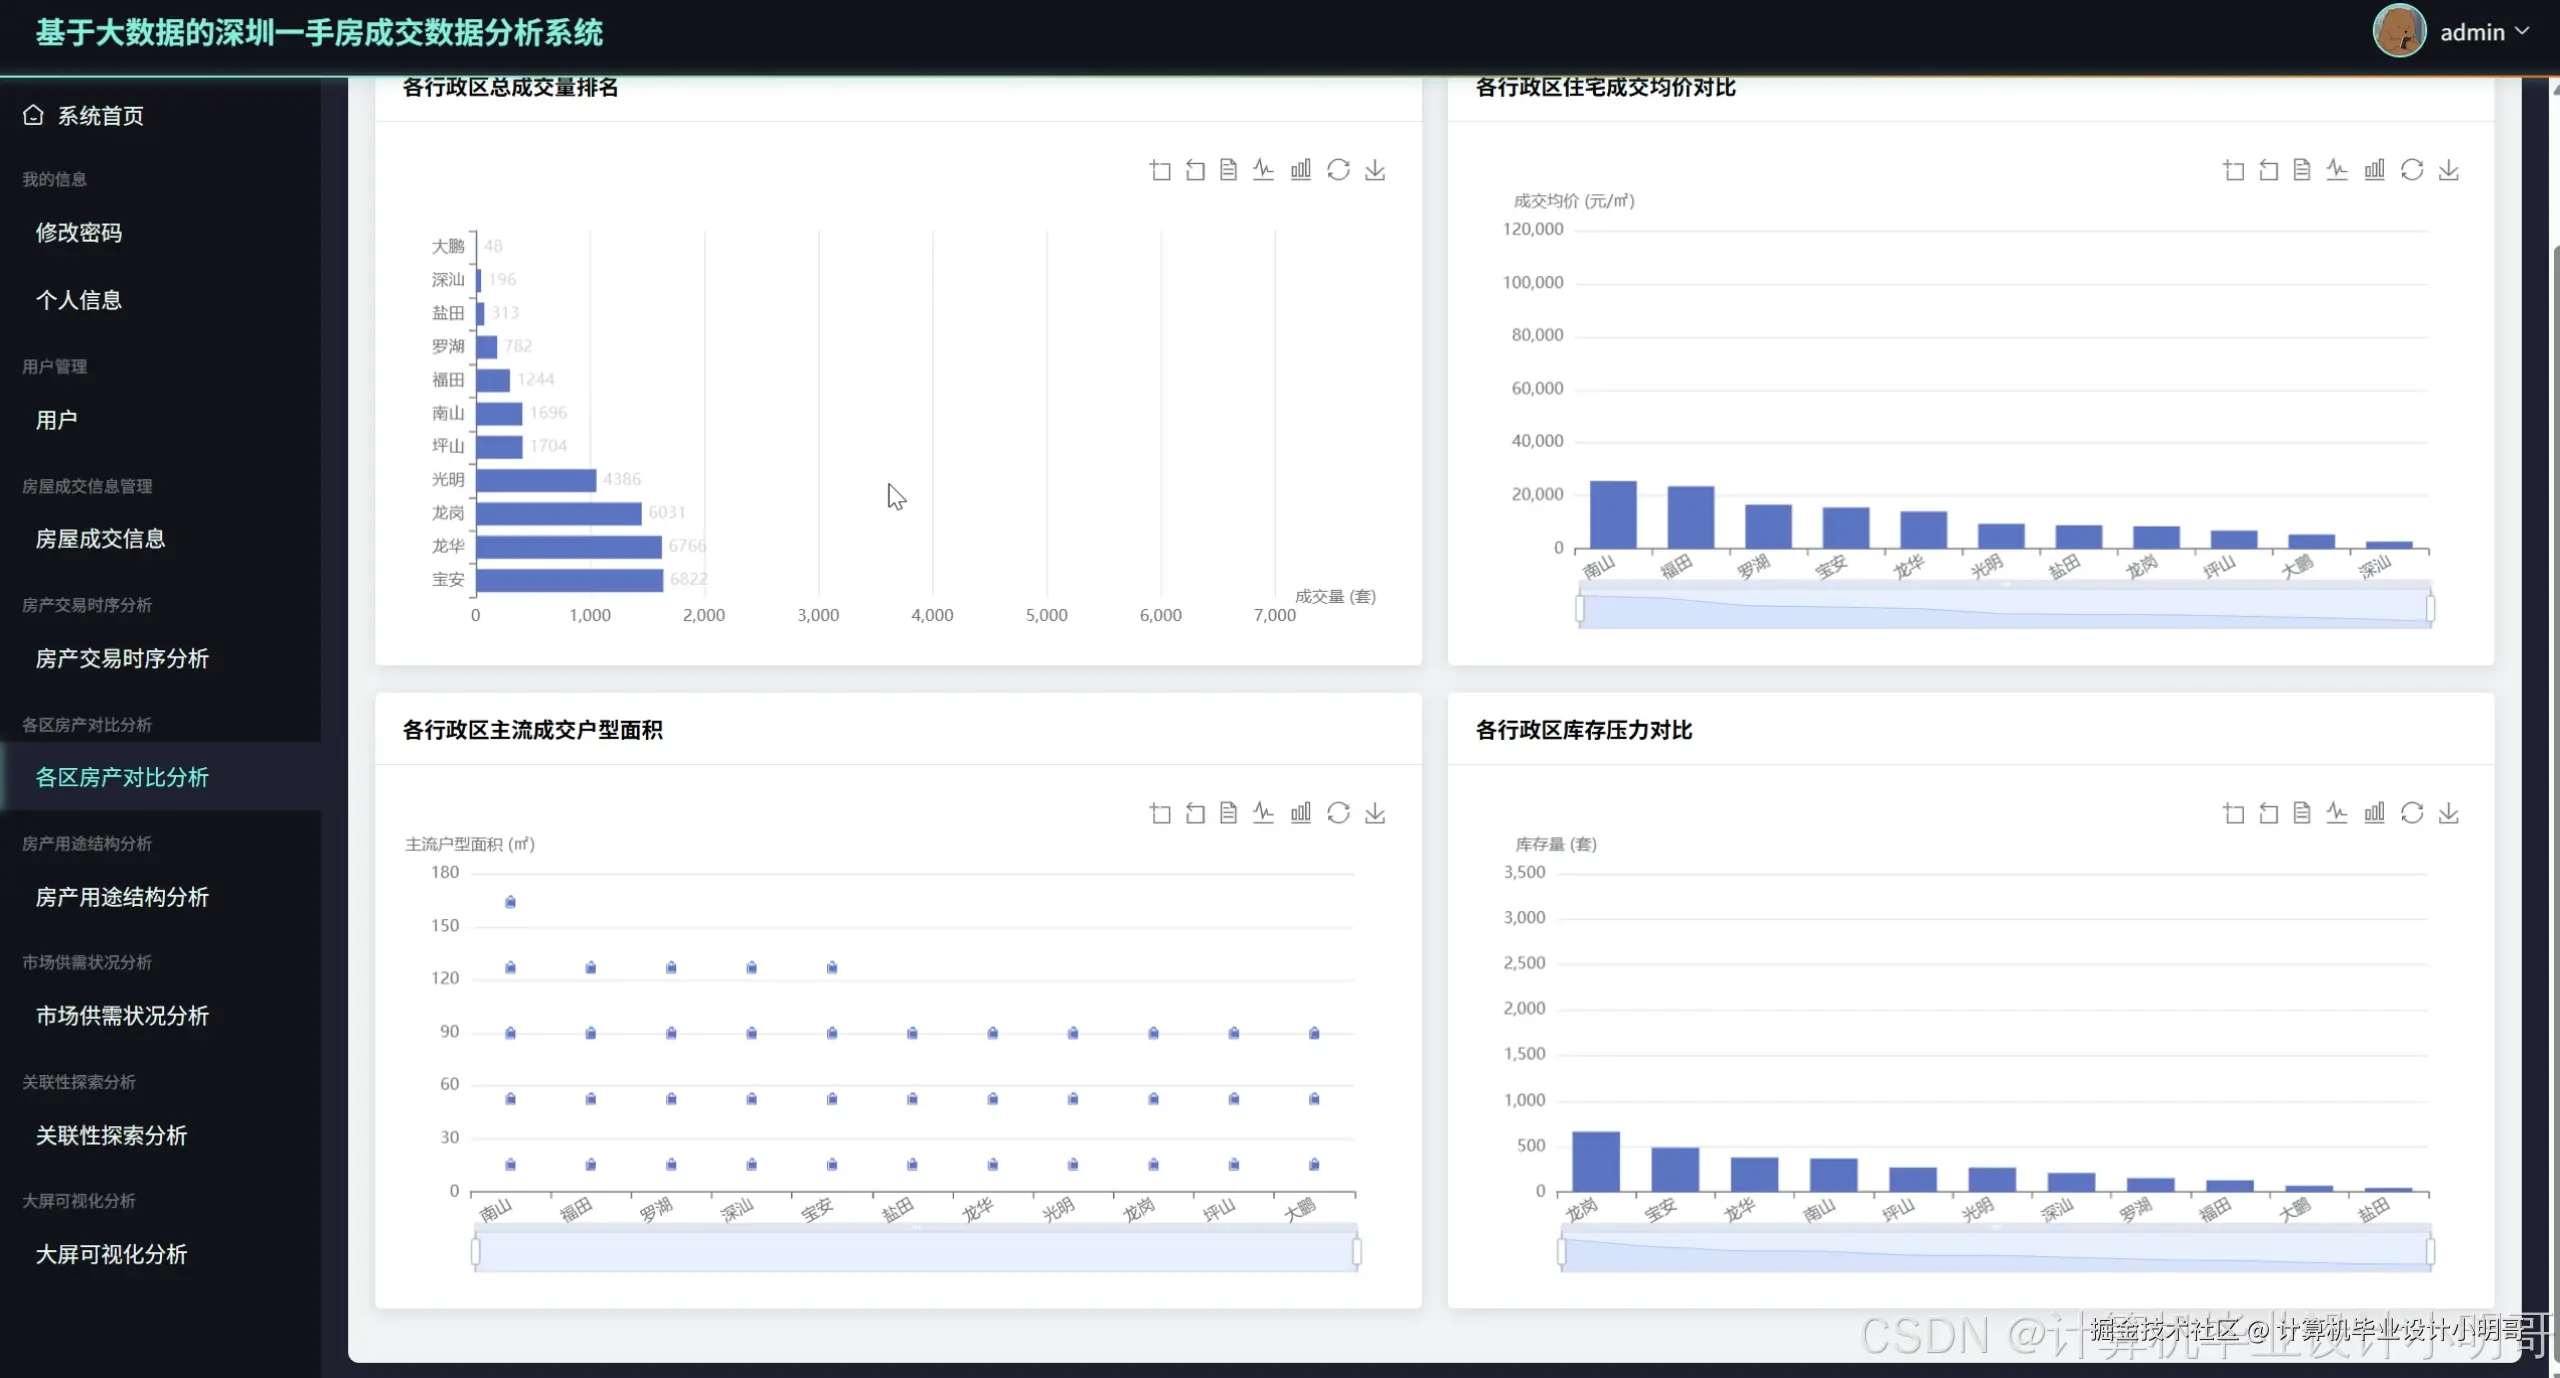Click save-as-image icon in district ranking chart
The width and height of the screenshot is (2560, 1378).
pyautogui.click(x=1375, y=170)
